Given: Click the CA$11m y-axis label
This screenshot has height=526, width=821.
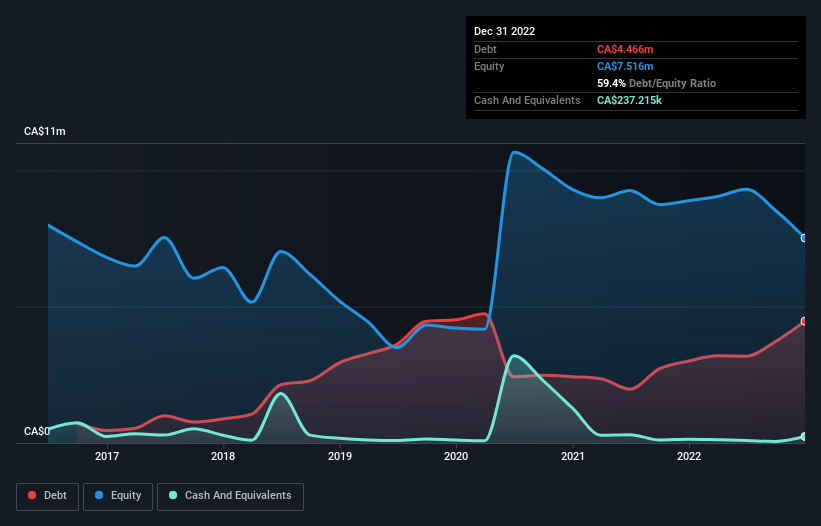Looking at the screenshot, I should point(45,131).
